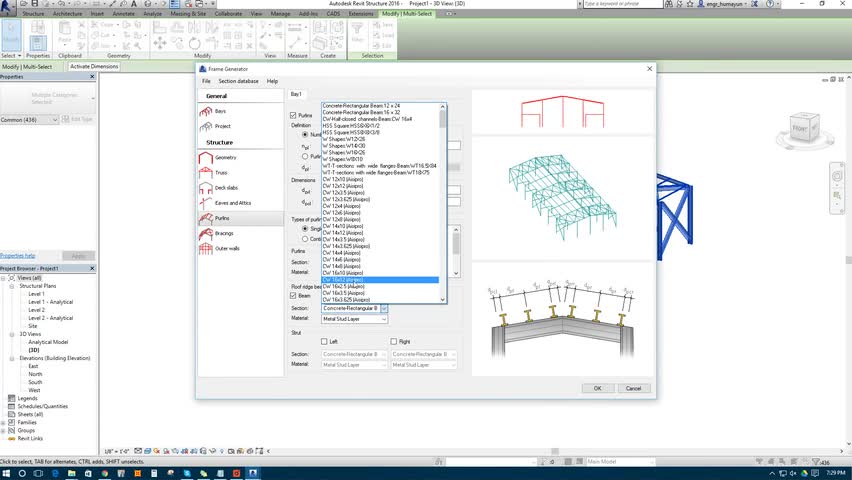Click the Open folder quick access icon
The image size is (852, 480).
click(x=24, y=4)
